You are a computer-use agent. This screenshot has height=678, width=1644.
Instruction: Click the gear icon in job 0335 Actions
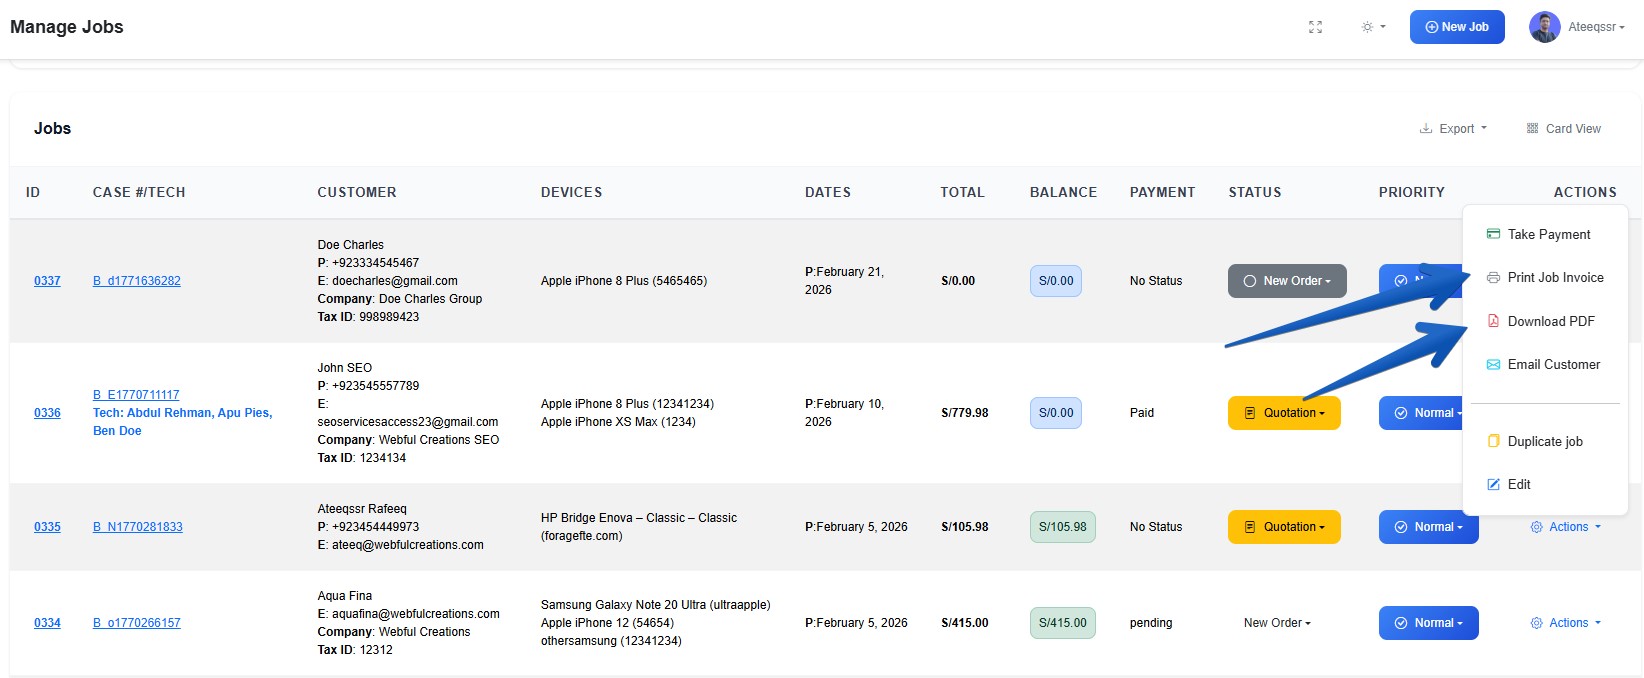click(1537, 527)
